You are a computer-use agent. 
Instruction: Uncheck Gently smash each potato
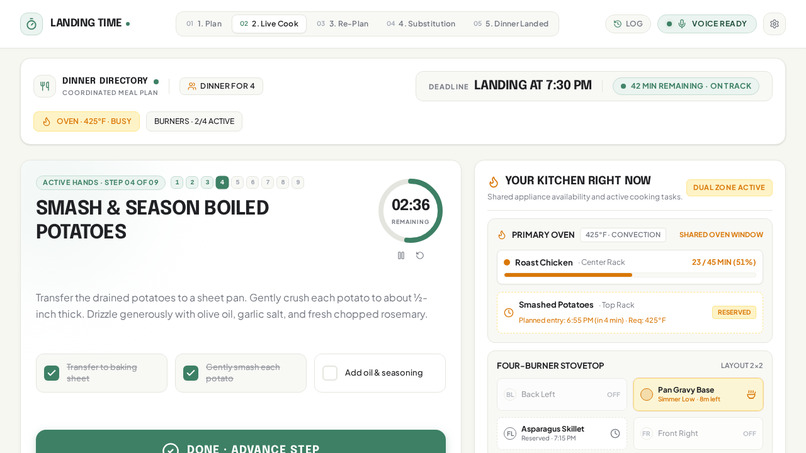coord(191,373)
